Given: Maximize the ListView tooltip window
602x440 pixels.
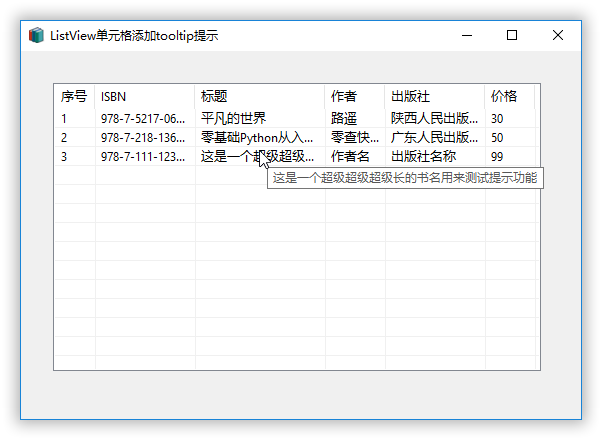Looking at the screenshot, I should tap(512, 35).
